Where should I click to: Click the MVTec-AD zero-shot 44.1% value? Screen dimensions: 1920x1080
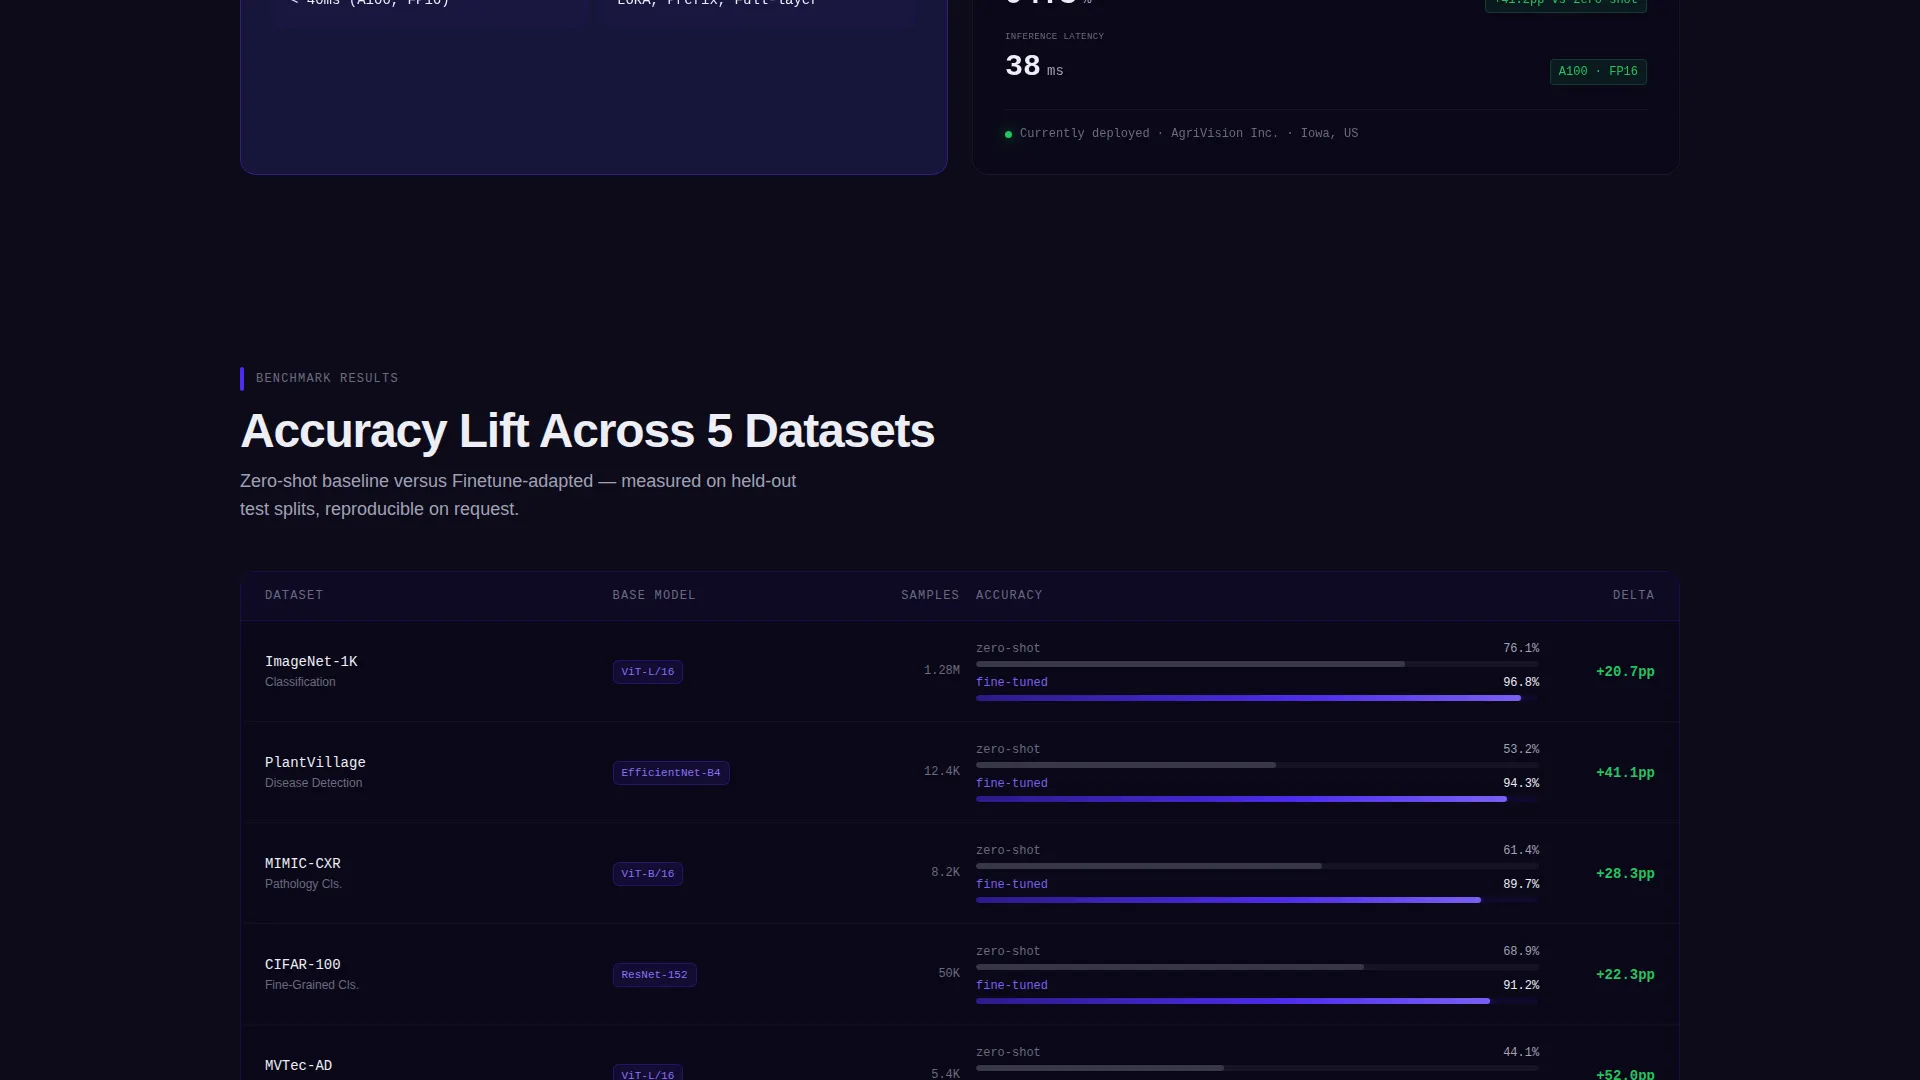coord(1521,1052)
